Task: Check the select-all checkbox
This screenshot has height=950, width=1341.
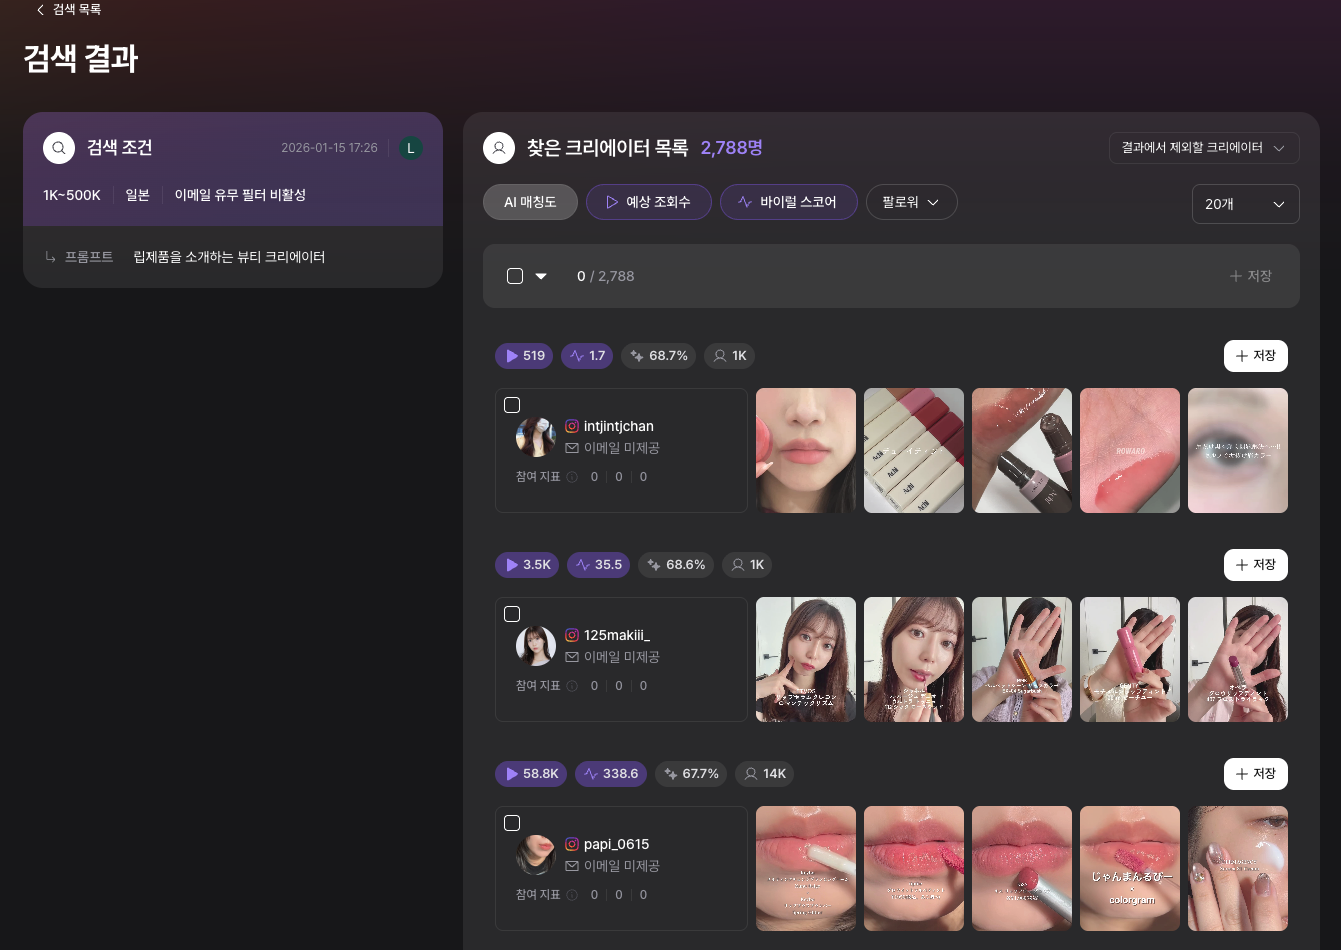Action: pyautogui.click(x=515, y=276)
